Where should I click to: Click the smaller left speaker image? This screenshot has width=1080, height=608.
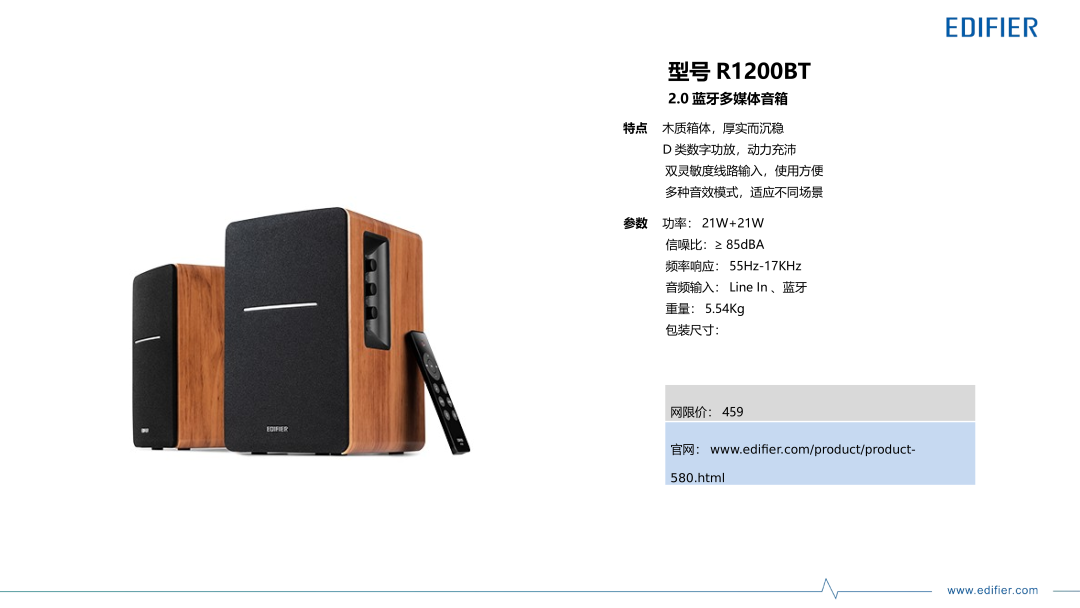(x=178, y=356)
